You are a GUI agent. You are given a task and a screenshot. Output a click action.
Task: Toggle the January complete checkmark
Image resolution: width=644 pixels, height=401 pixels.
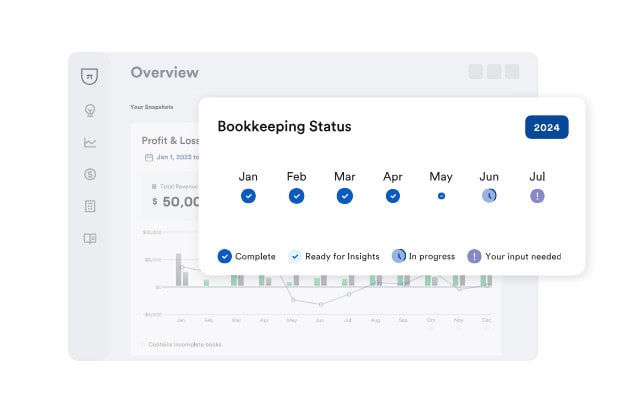pos(248,196)
